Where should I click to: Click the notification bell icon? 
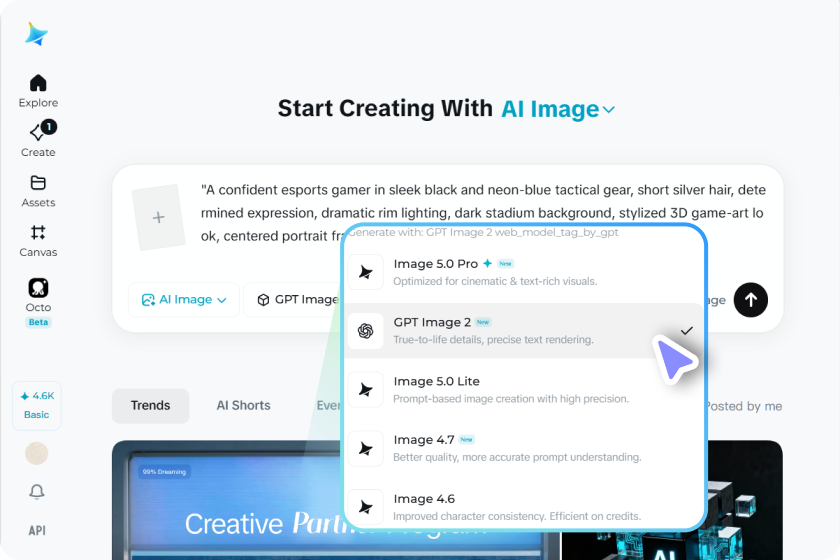pyautogui.click(x=37, y=491)
